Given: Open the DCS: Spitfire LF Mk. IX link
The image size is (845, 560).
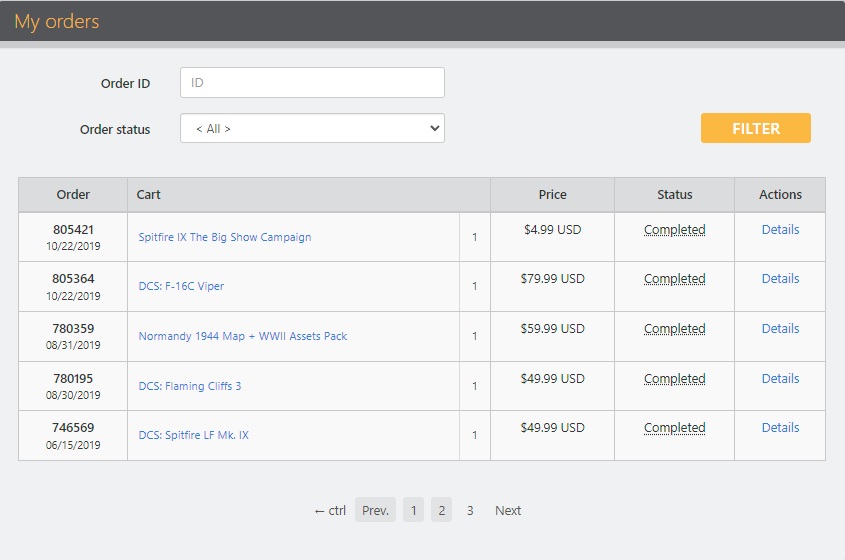Looking at the screenshot, I should coord(193,435).
